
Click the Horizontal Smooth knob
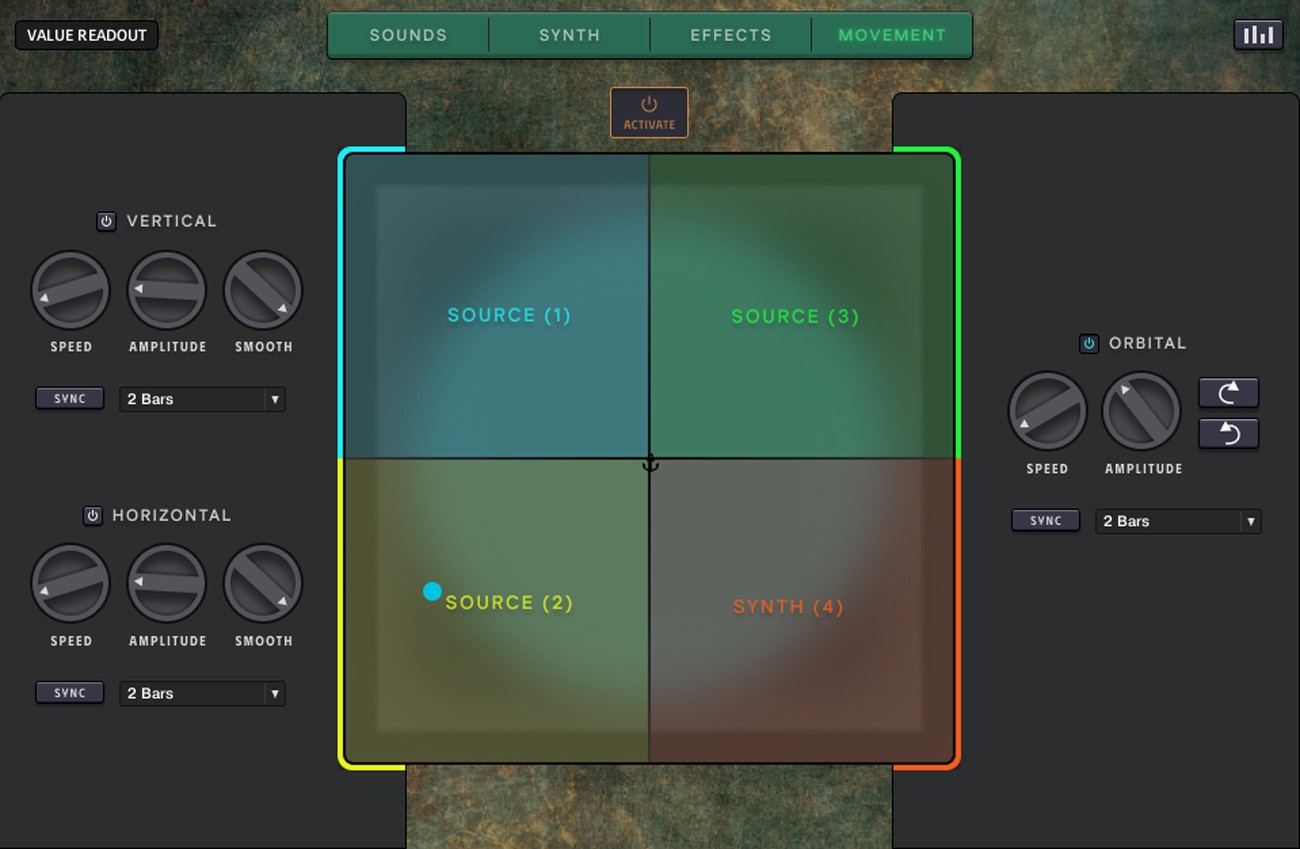262,582
